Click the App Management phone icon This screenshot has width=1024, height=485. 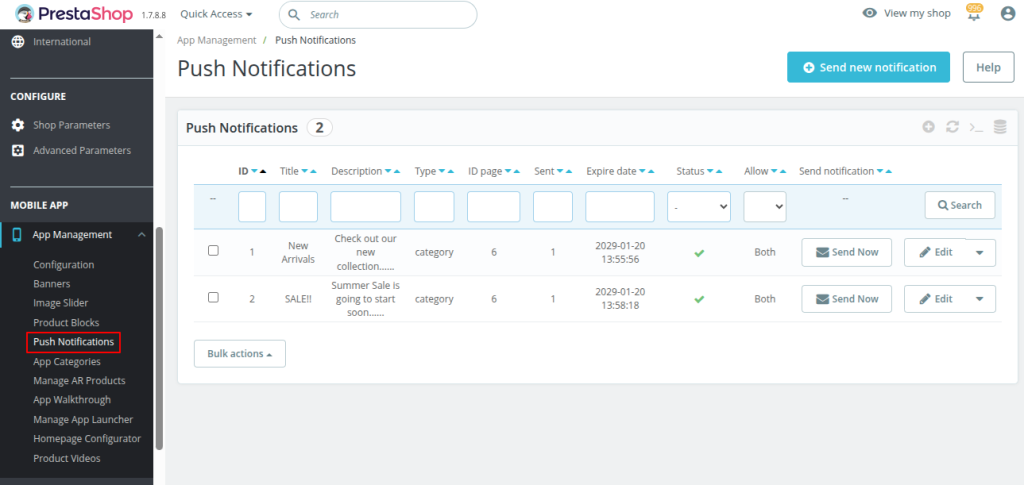(x=18, y=234)
